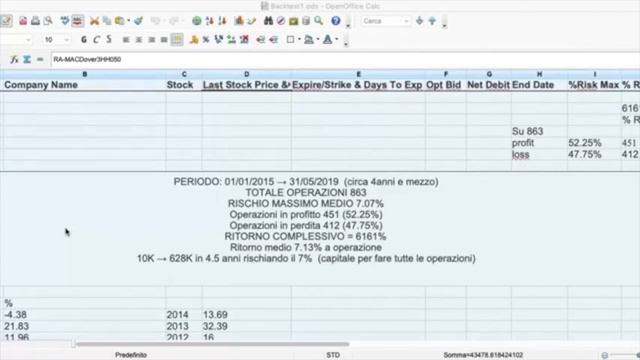Click the Zoom magnifier icon
This screenshot has height=360, width=640.
[x=318, y=21]
